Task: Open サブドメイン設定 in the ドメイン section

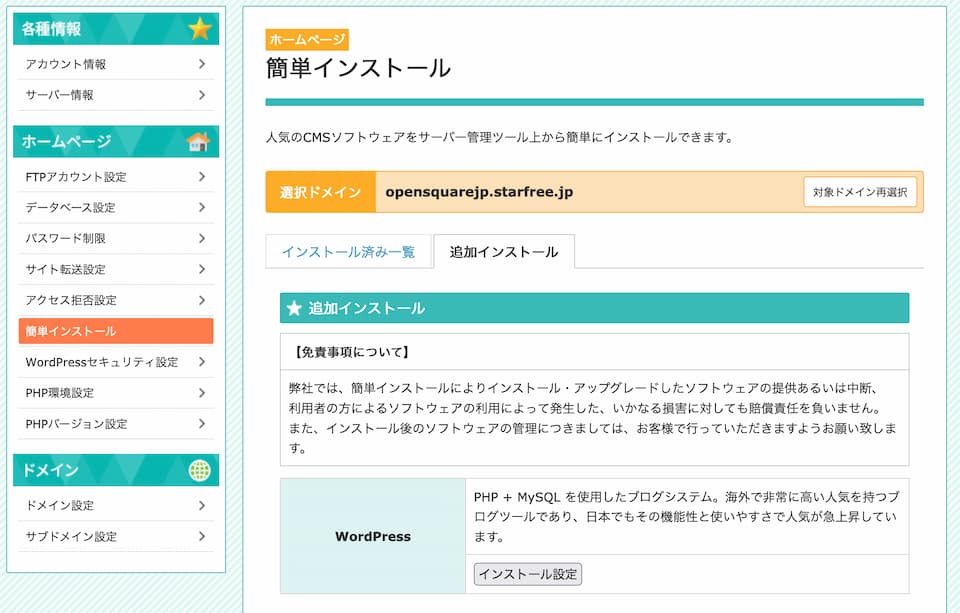Action: [x=115, y=537]
